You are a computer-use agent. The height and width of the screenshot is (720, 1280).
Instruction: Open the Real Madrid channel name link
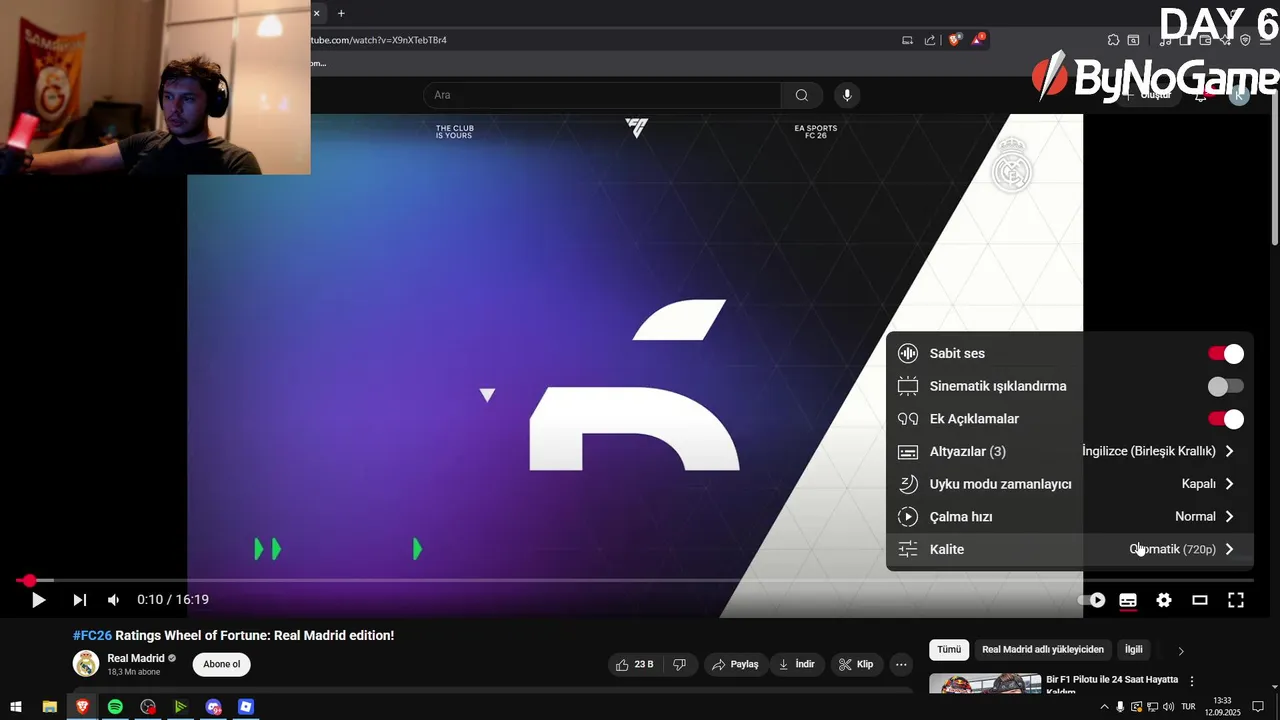point(136,659)
